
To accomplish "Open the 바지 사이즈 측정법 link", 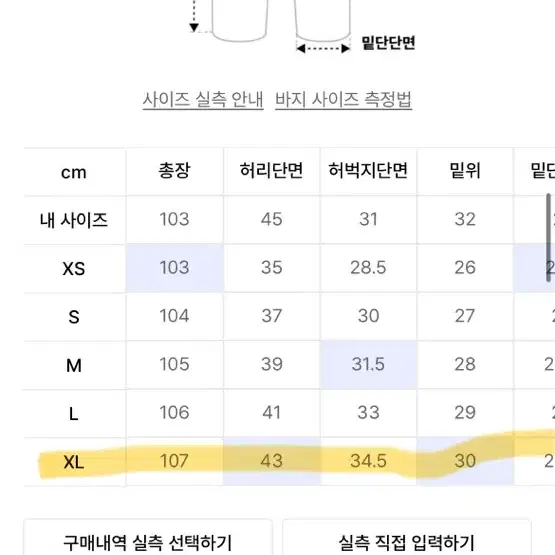I will point(343,99).
